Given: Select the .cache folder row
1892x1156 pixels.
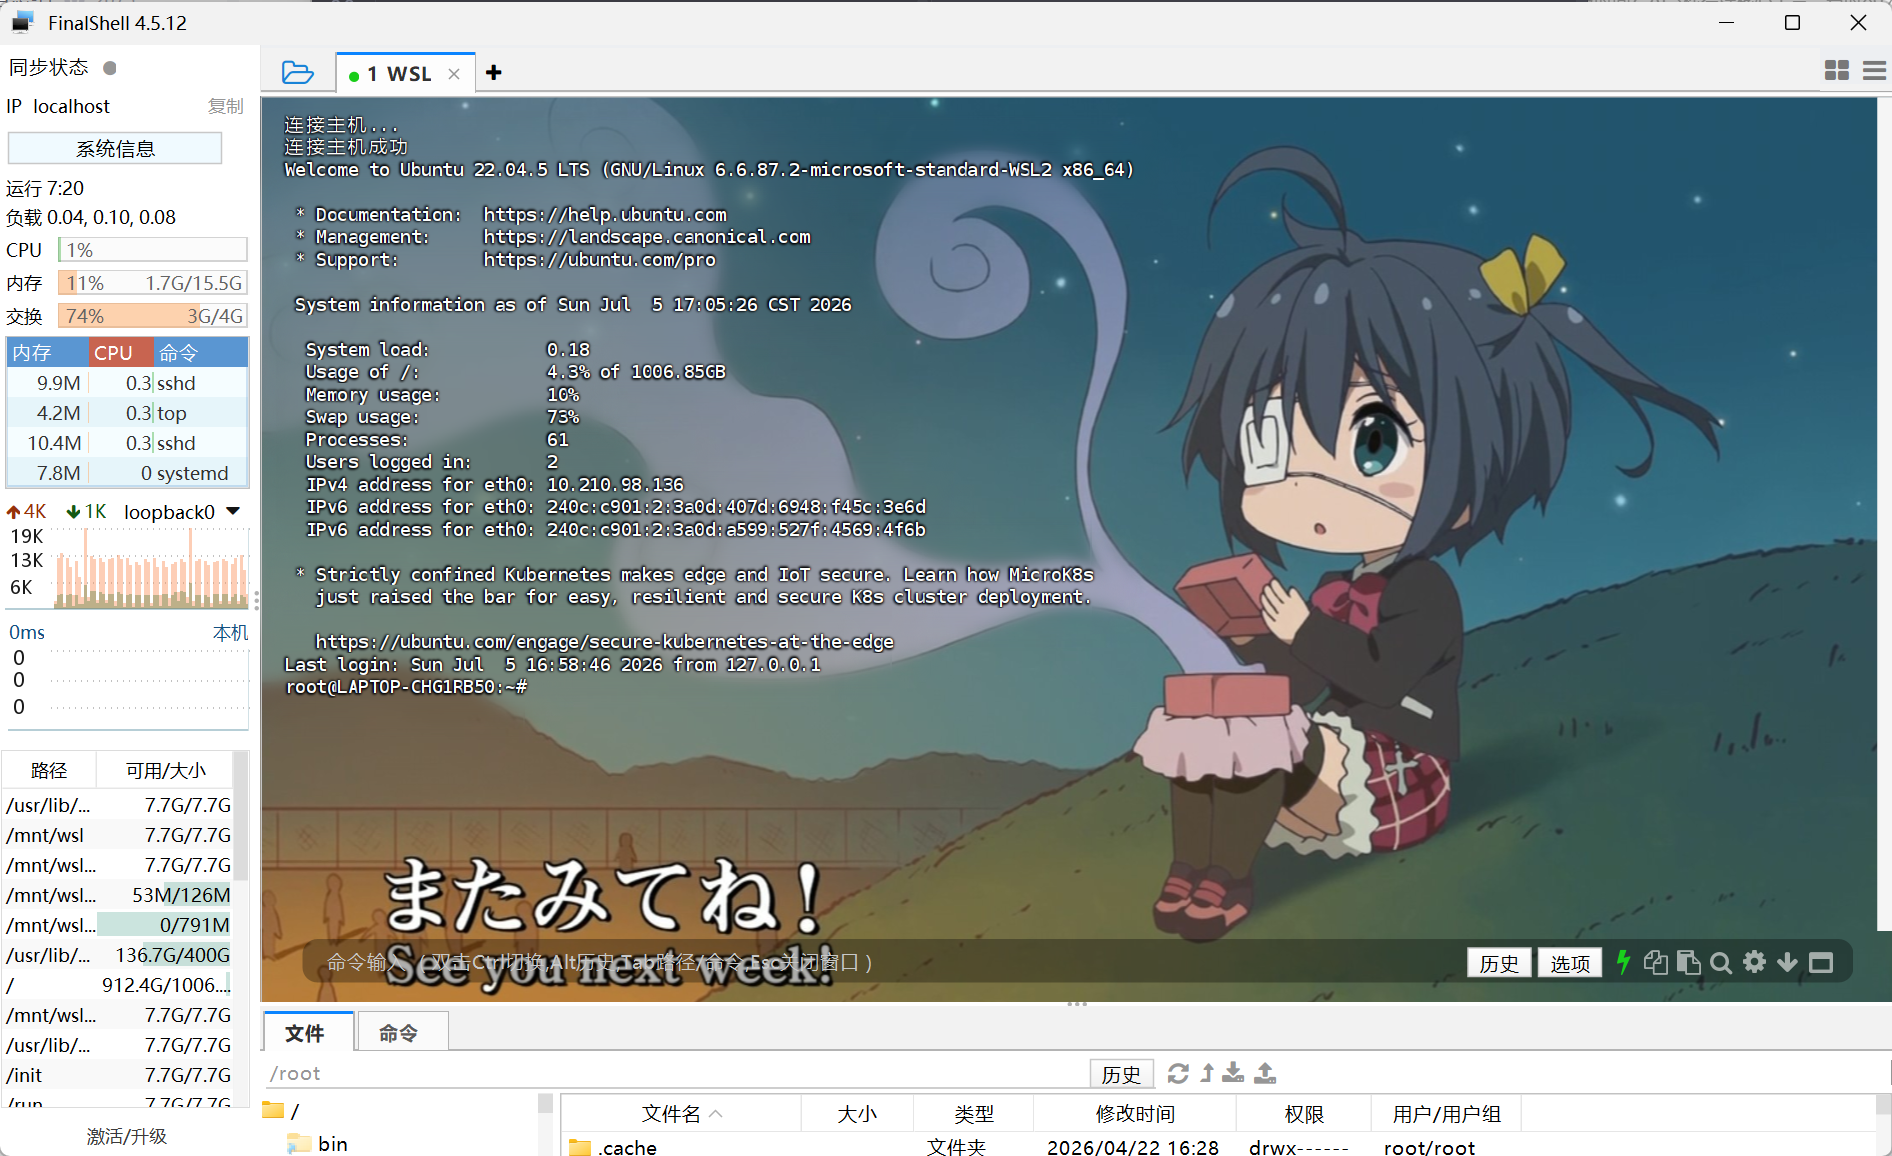Looking at the screenshot, I should coord(1218,1147).
